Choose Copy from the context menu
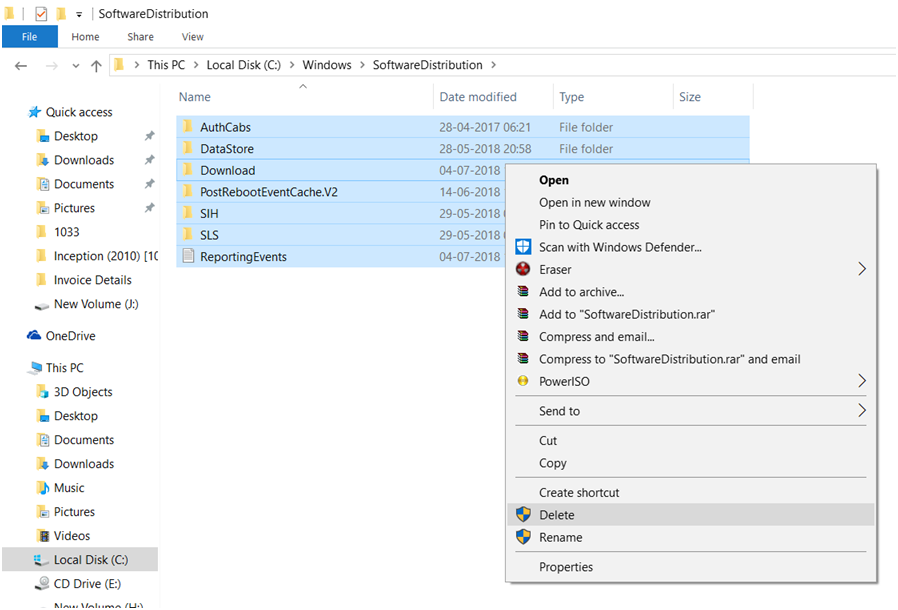This screenshot has width=898, height=610. (x=691, y=463)
